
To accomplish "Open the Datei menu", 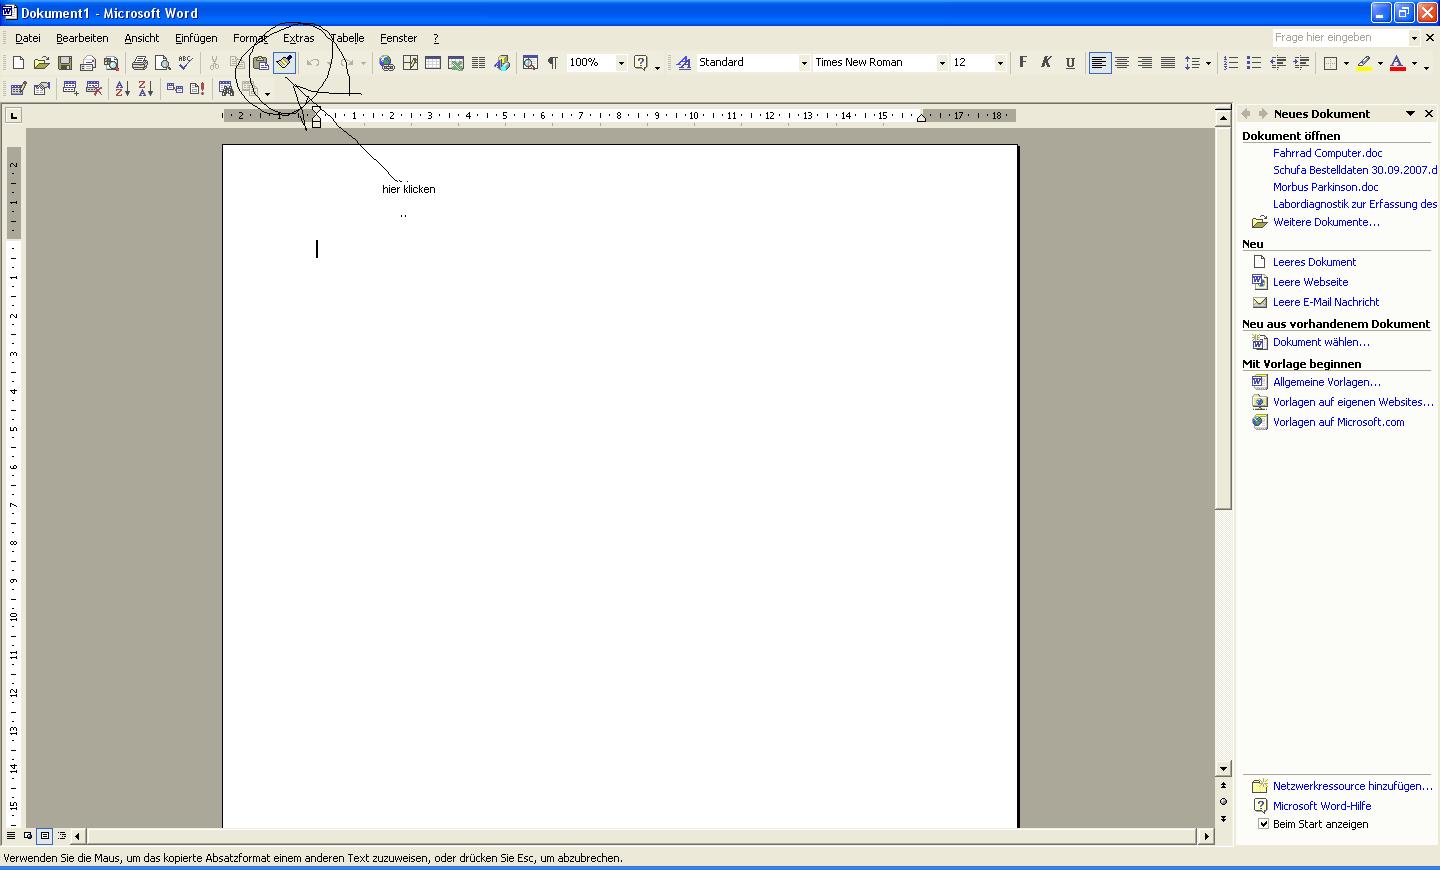I will pyautogui.click(x=28, y=38).
